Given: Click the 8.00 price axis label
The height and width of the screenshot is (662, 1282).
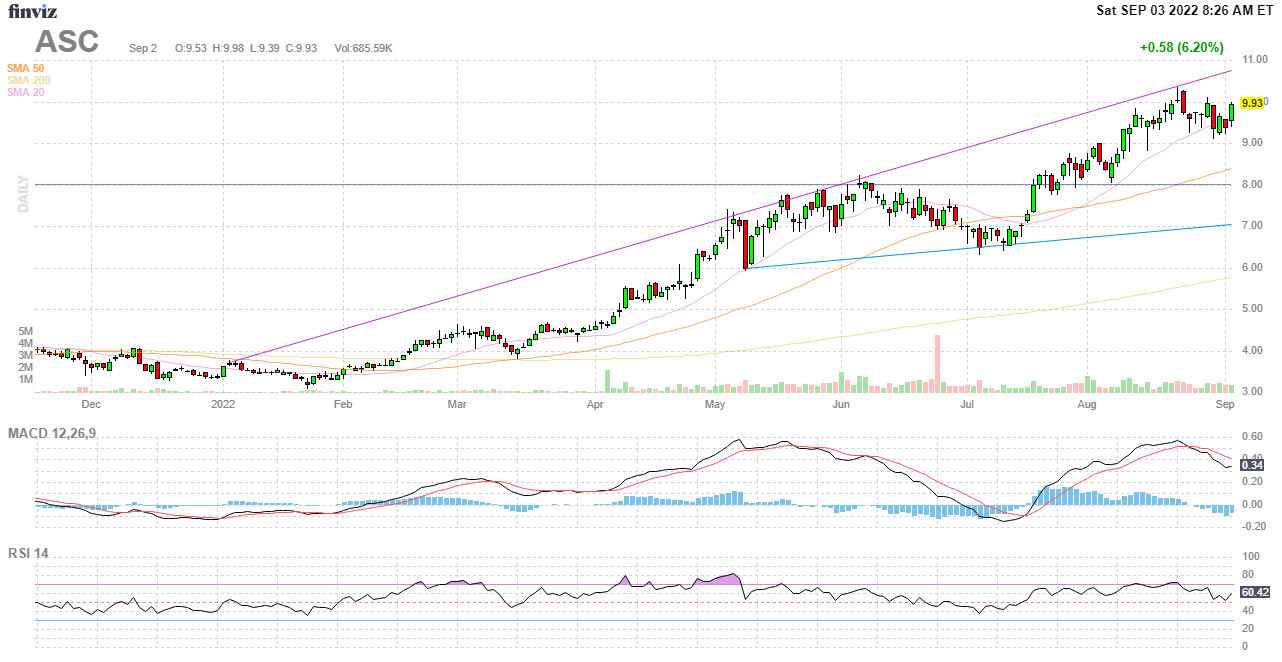Looking at the screenshot, I should point(1250,185).
